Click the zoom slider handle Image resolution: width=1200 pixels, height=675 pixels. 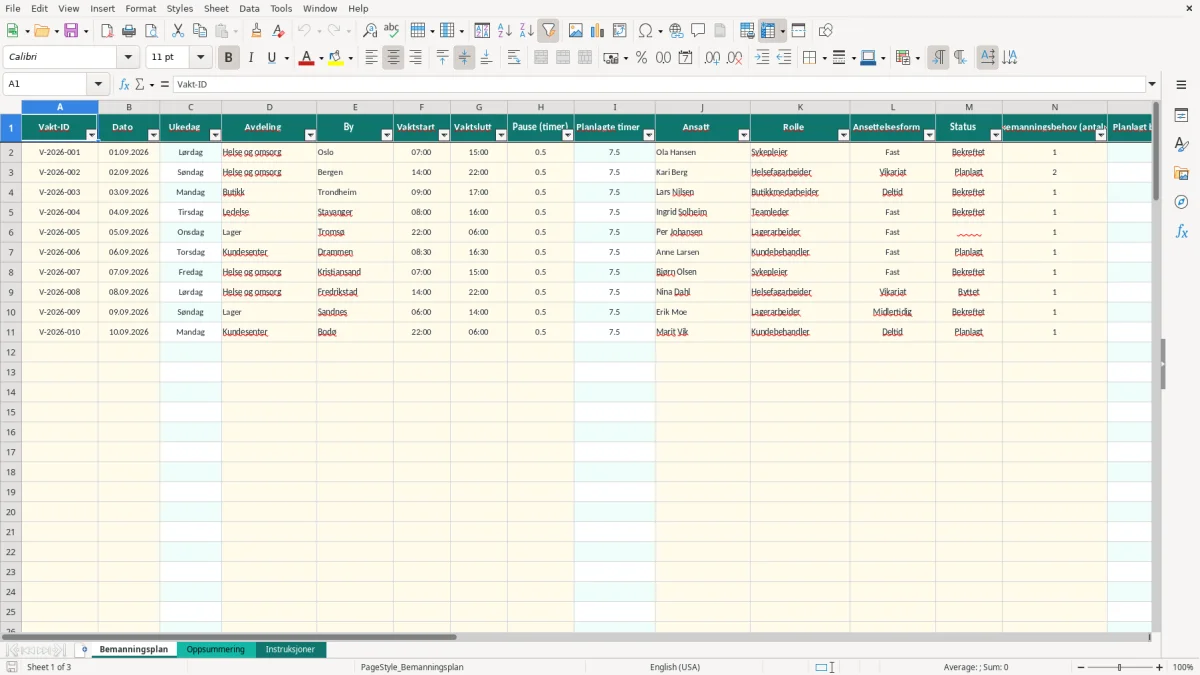coord(1120,667)
